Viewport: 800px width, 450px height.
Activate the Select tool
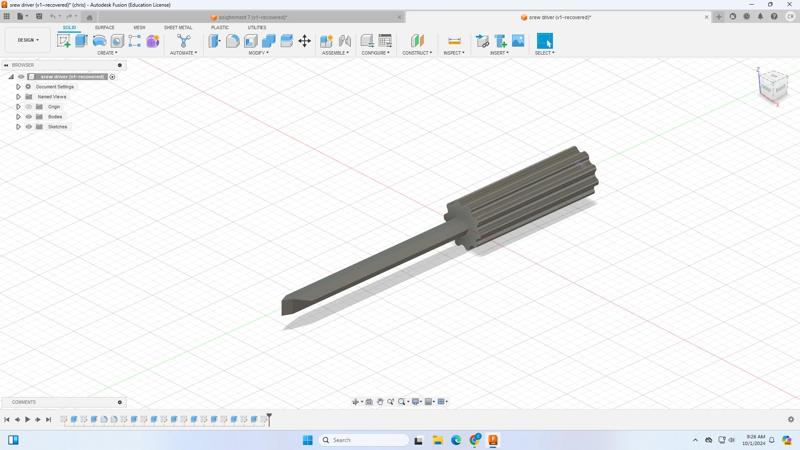544,41
